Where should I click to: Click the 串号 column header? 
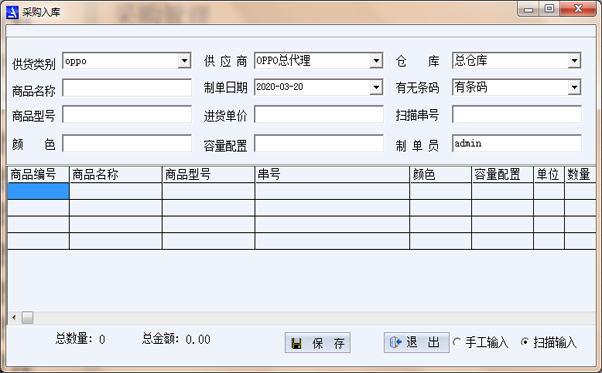point(332,175)
